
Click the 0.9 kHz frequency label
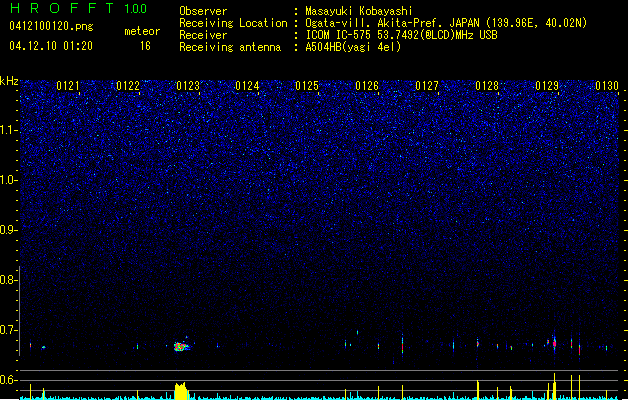pos(8,230)
